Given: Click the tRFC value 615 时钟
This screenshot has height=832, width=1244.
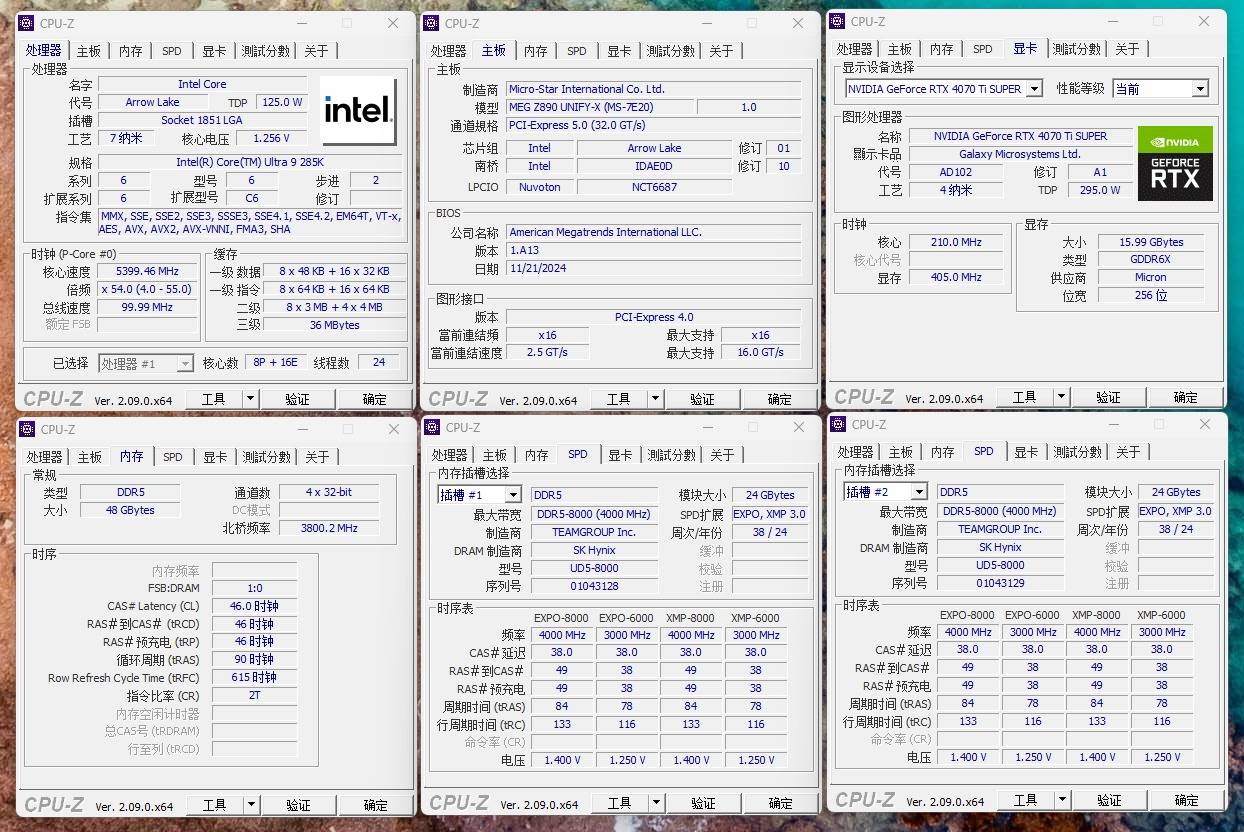Looking at the screenshot, I should [x=254, y=678].
